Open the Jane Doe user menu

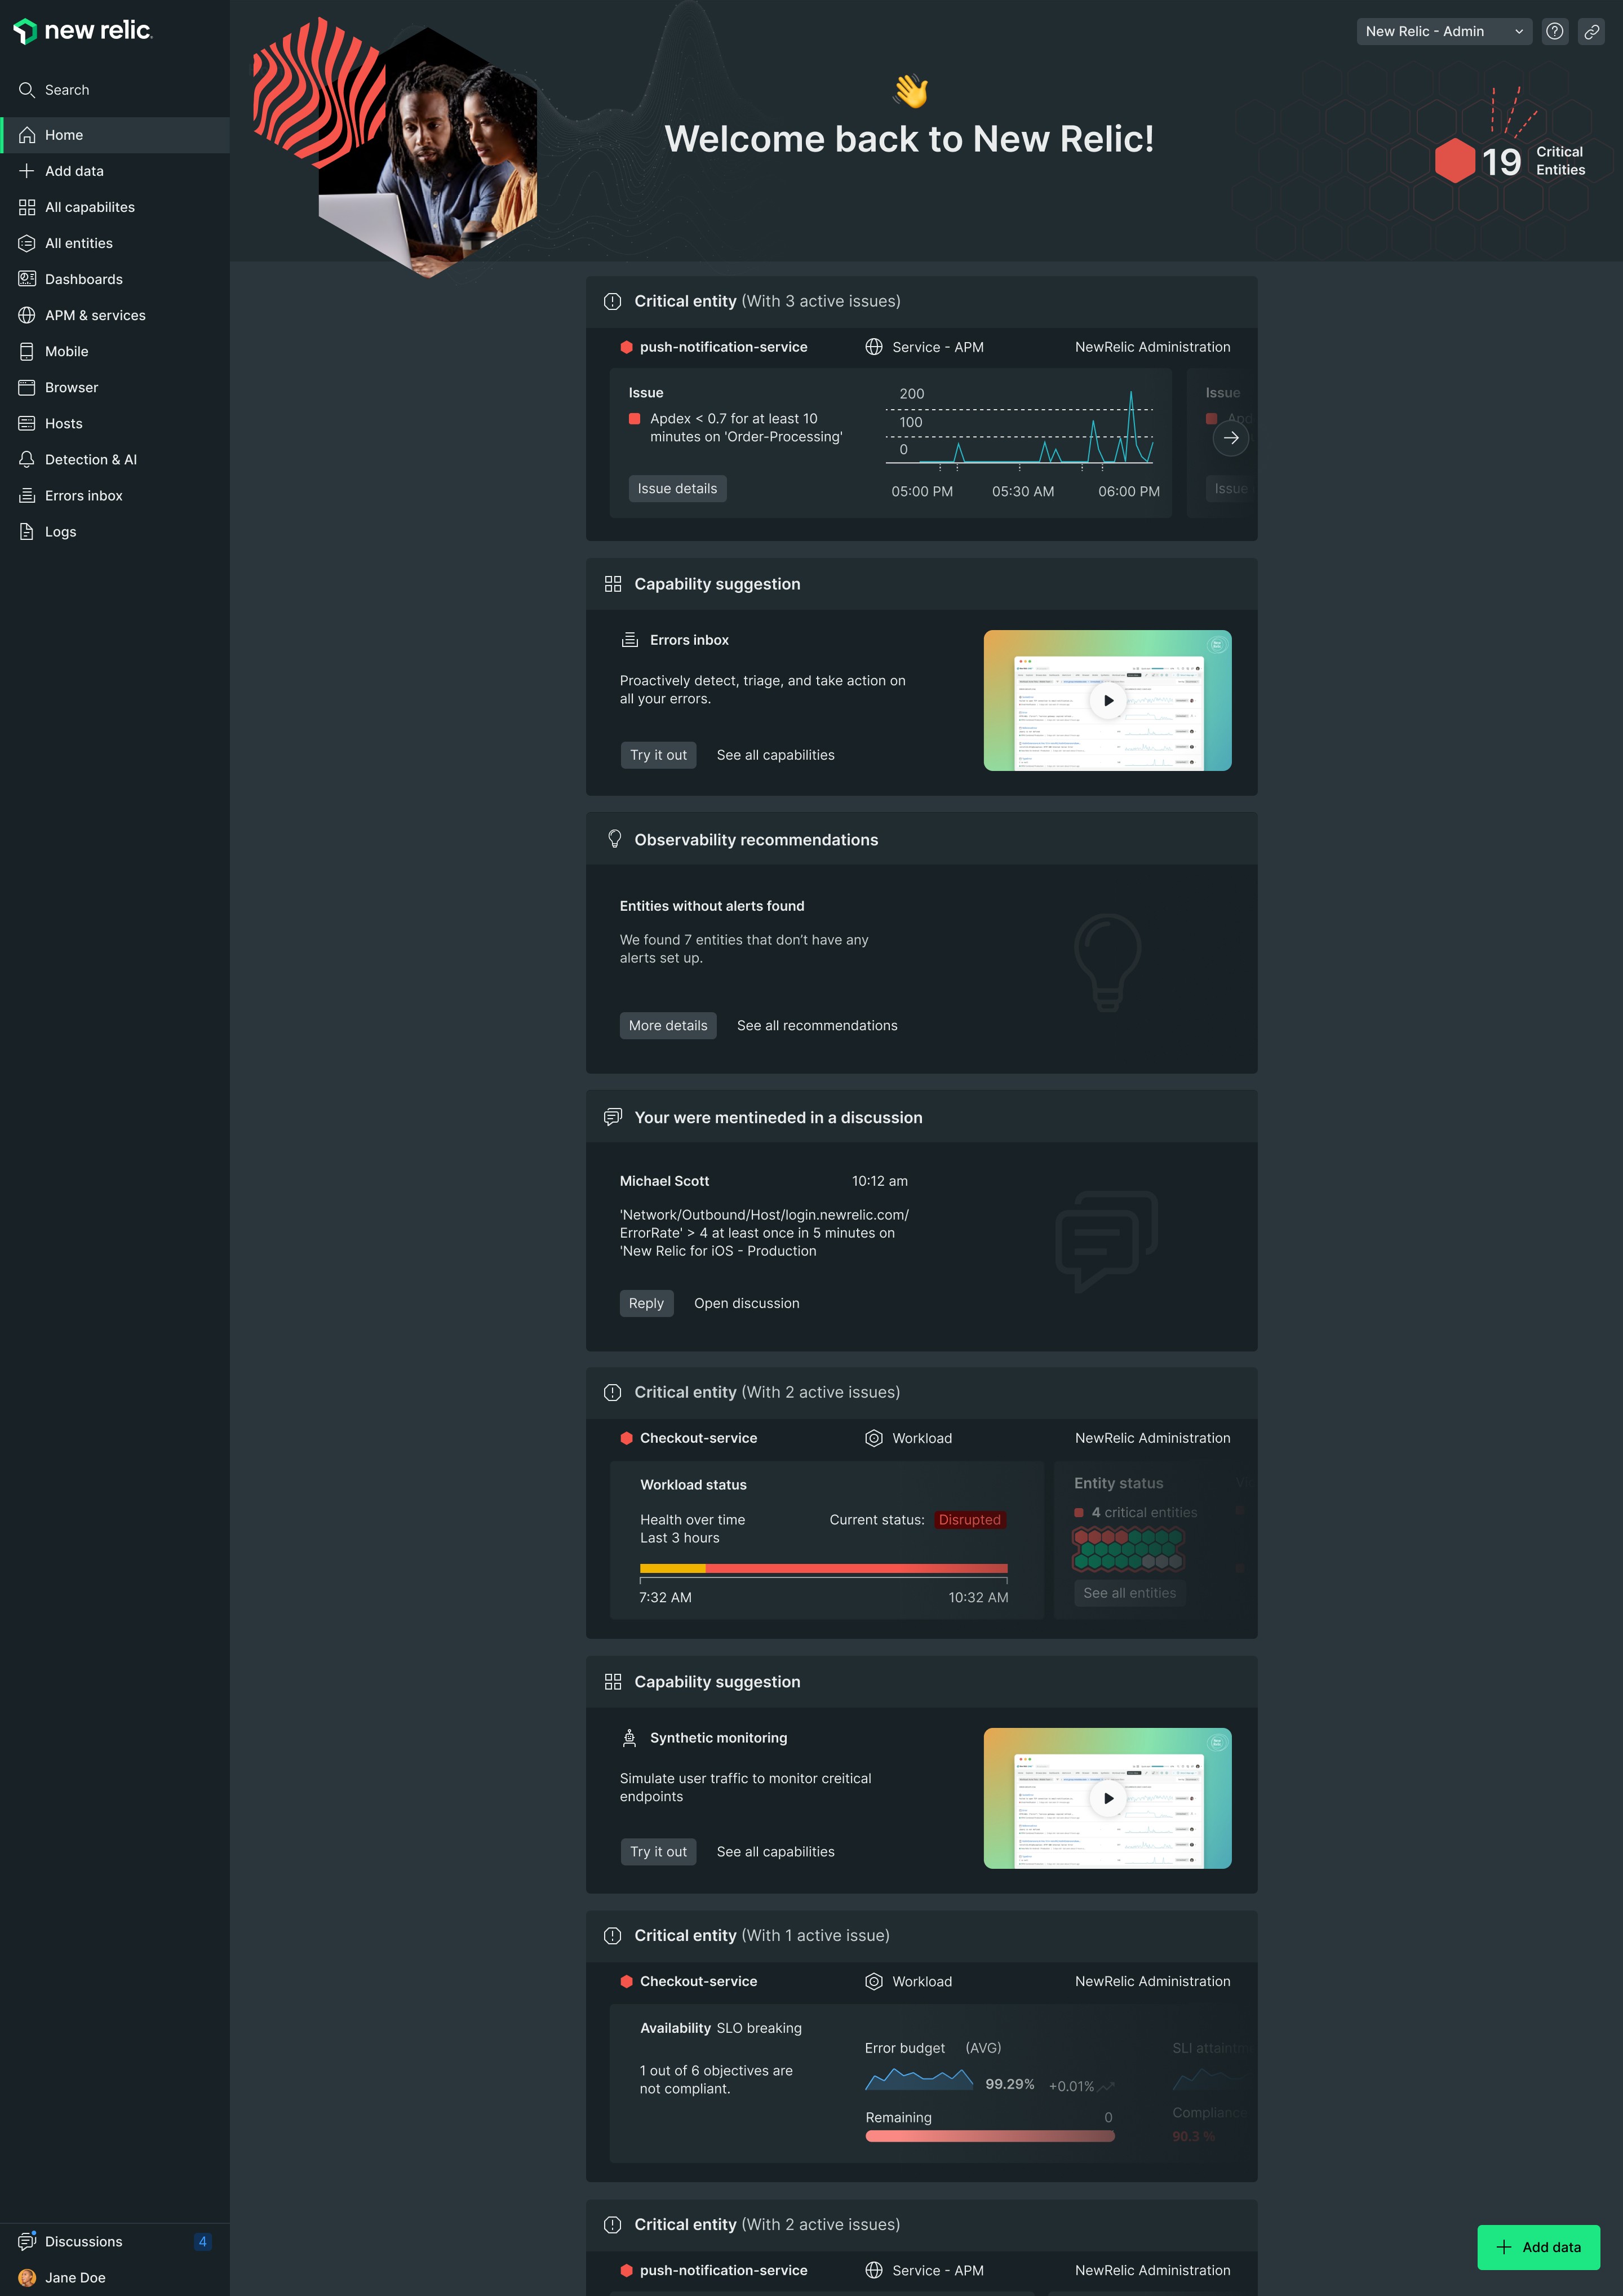pos(75,2277)
